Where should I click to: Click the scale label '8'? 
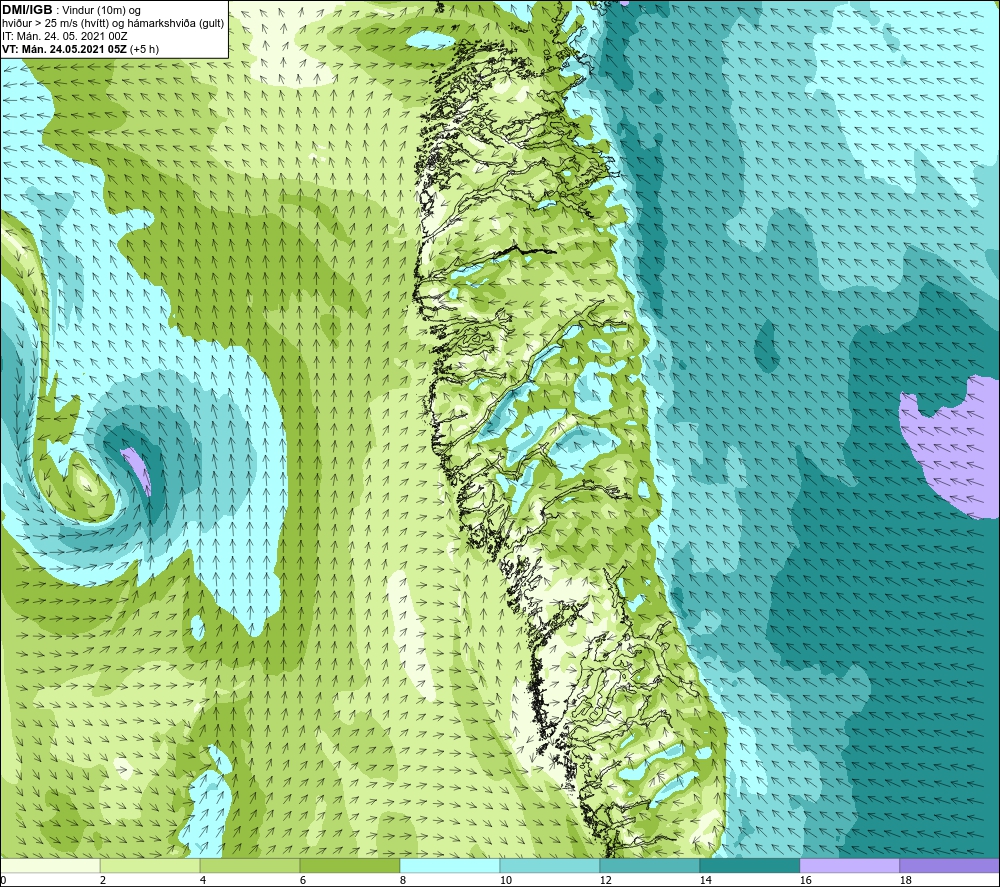(403, 880)
